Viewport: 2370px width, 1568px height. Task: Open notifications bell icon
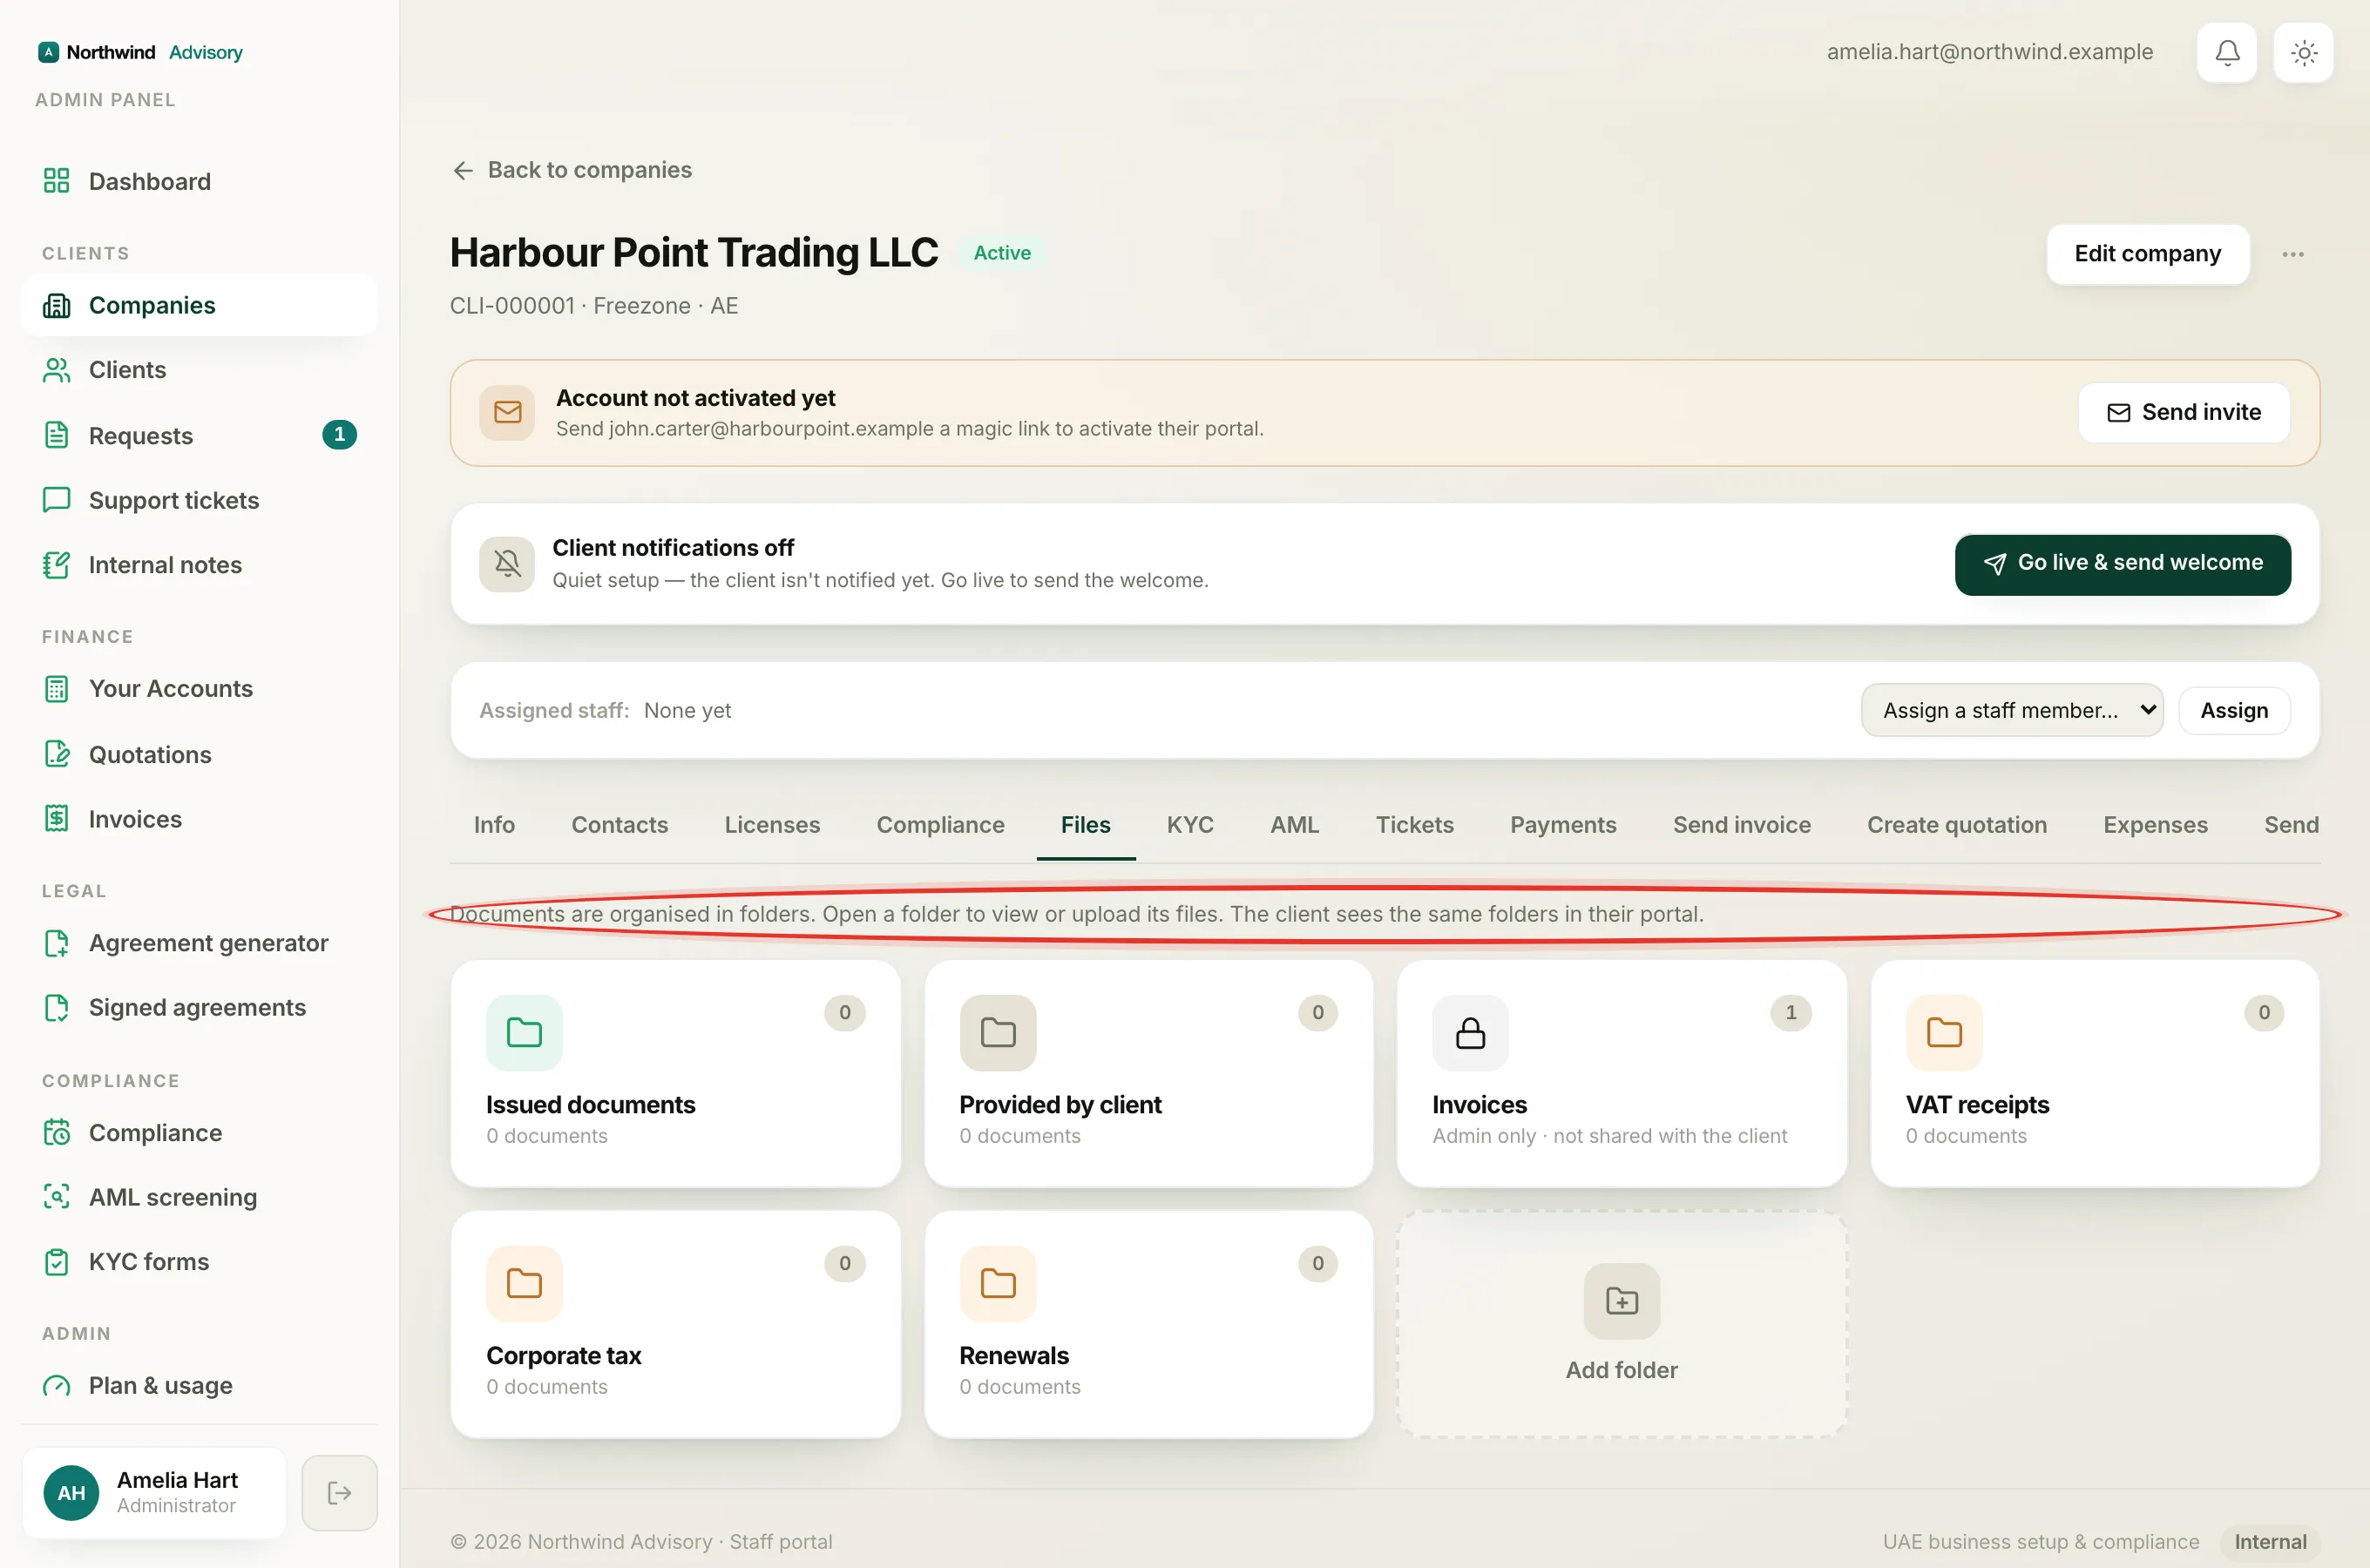pyautogui.click(x=2226, y=52)
